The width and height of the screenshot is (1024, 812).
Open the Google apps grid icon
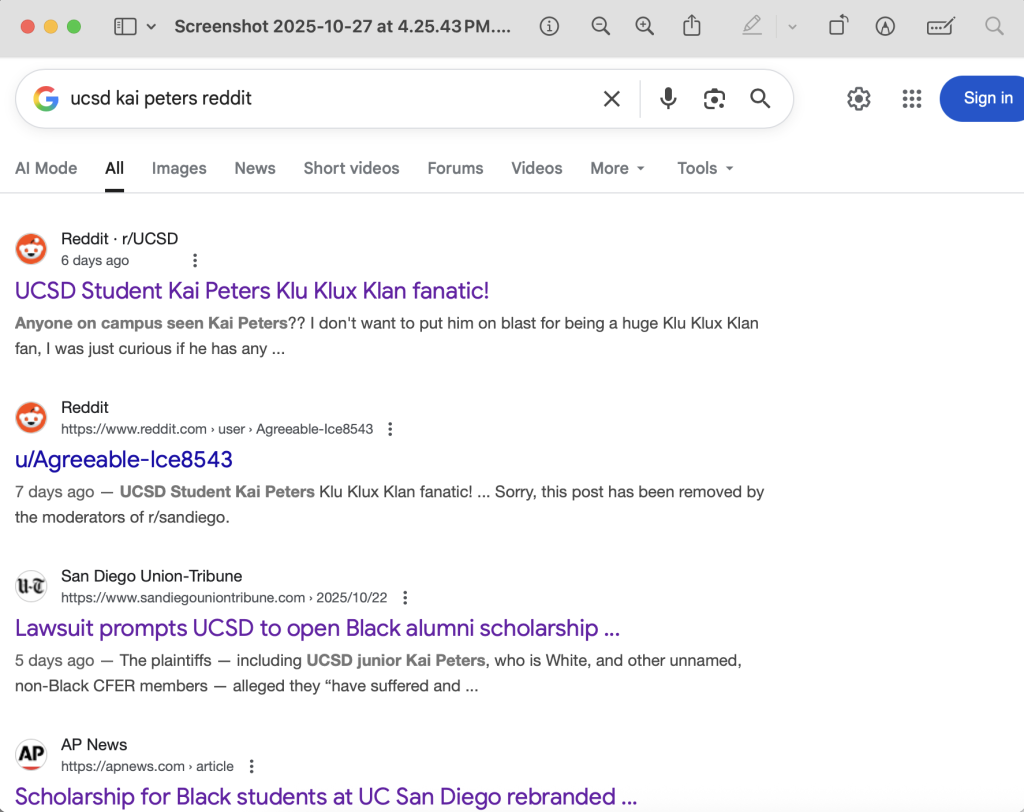911,98
